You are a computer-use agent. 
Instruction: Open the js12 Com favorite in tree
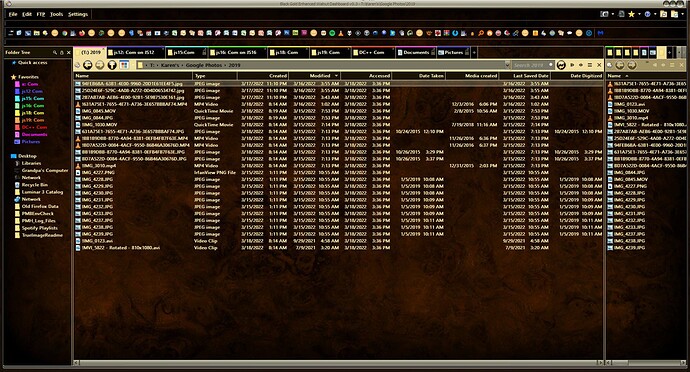(x=32, y=91)
